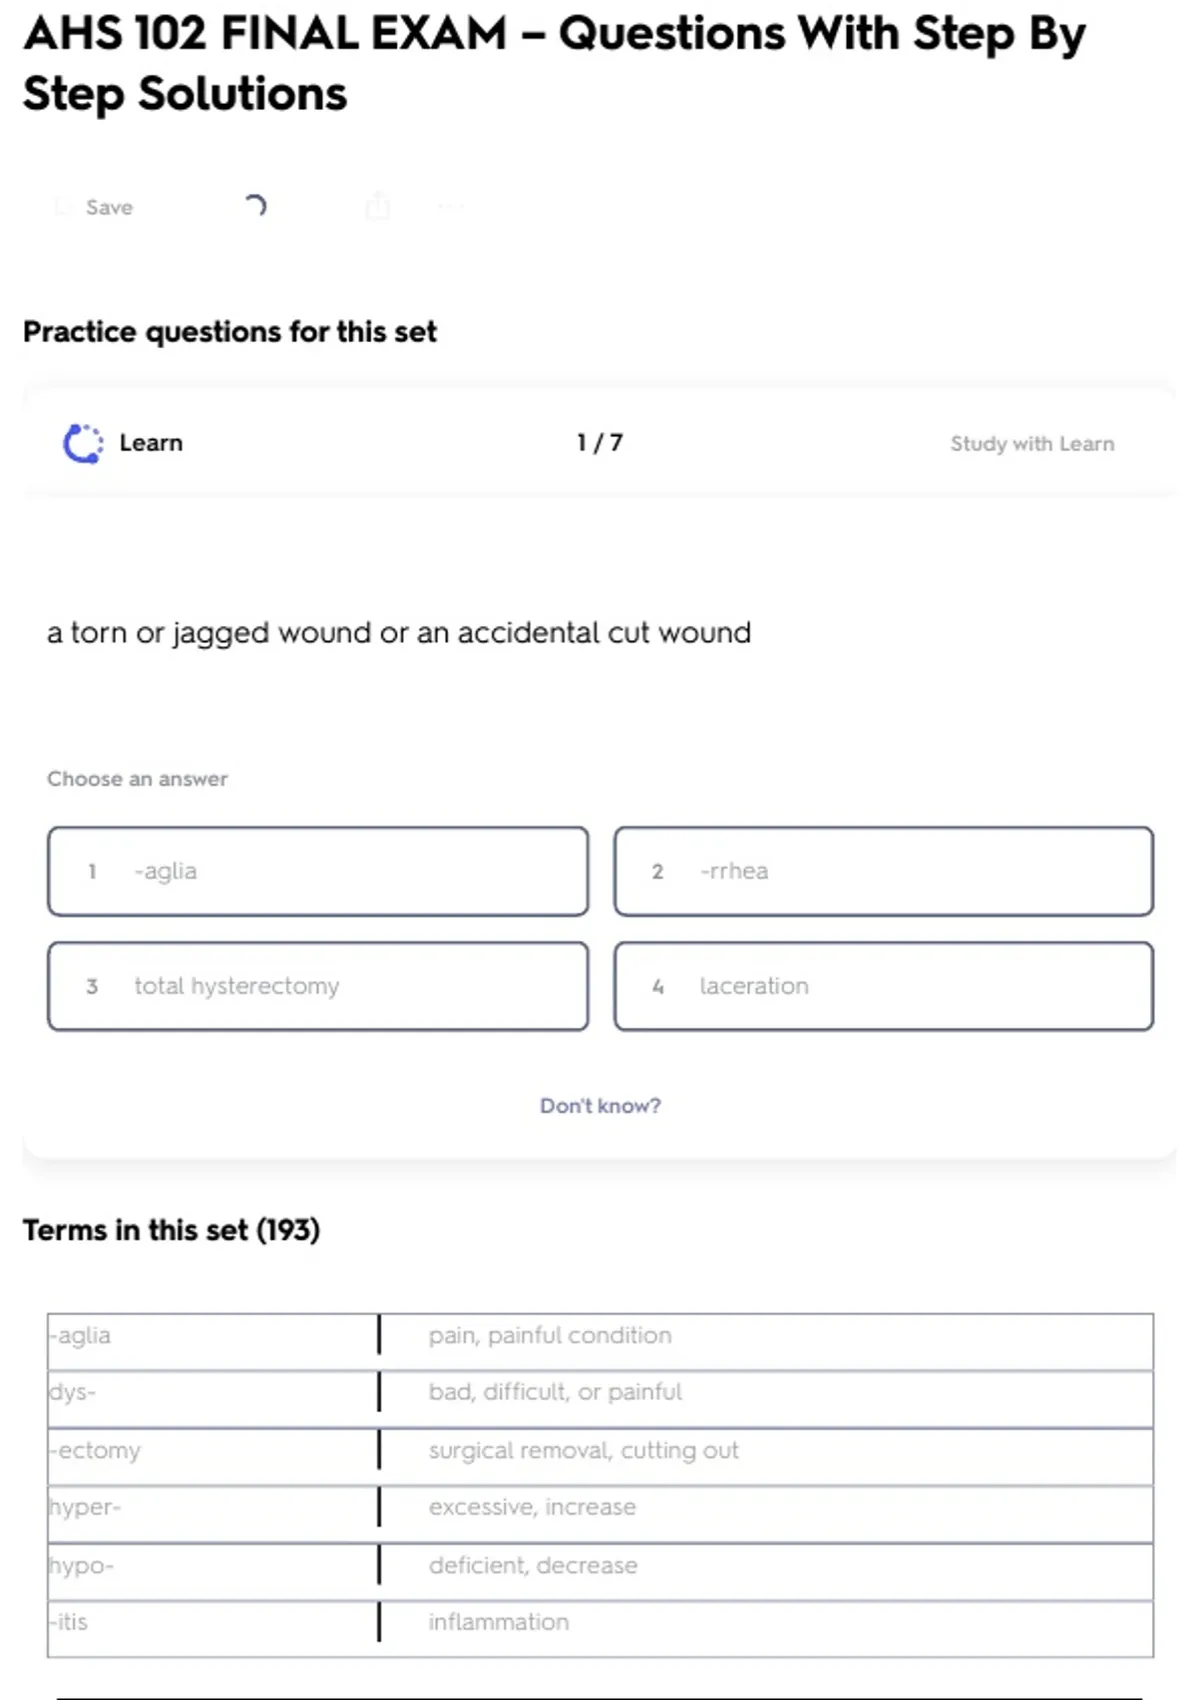Open the three-dots more options menu
The width and height of the screenshot is (1200, 1700).
click(451, 207)
